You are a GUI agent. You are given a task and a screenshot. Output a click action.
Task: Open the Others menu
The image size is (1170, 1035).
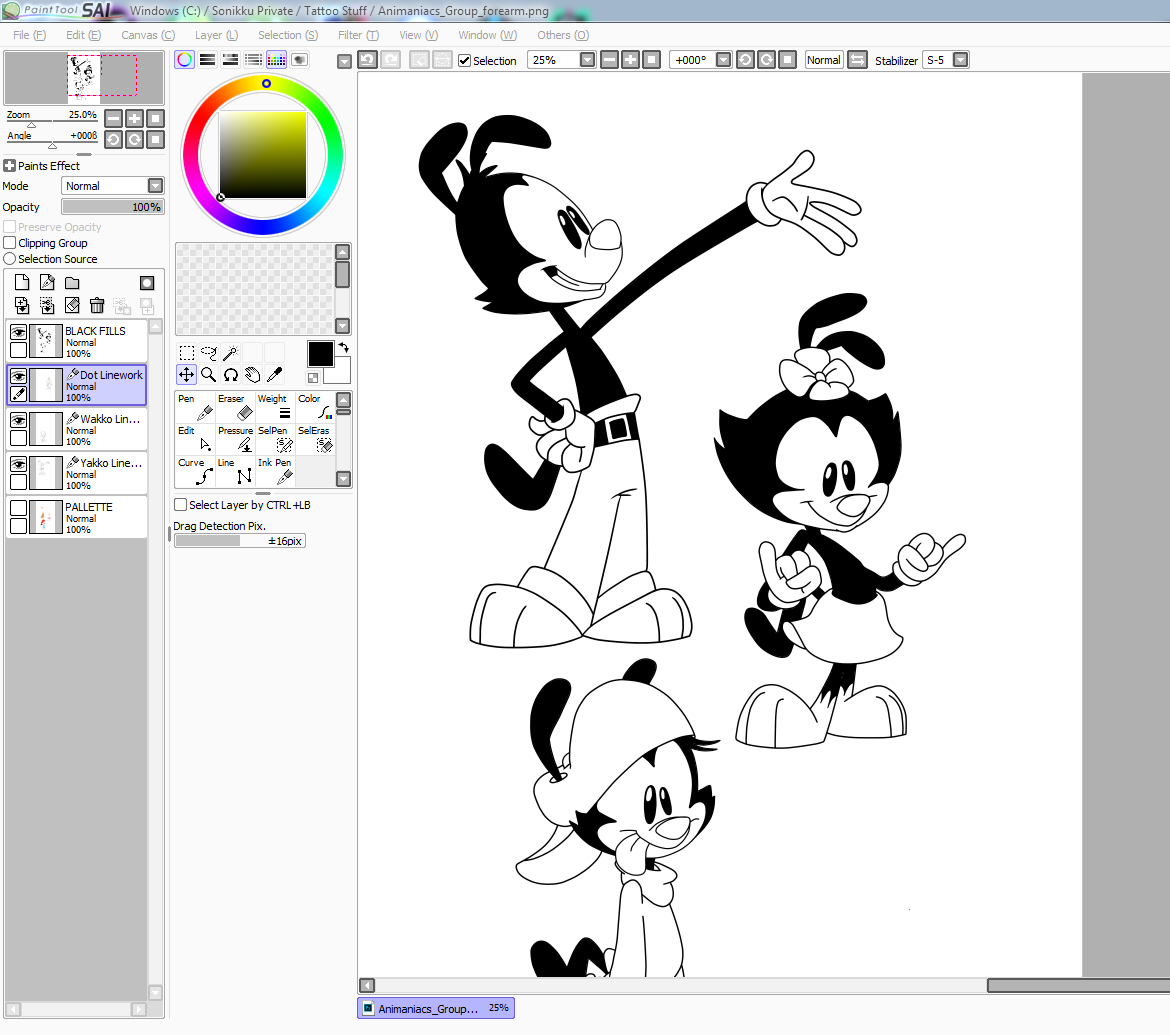(x=563, y=35)
